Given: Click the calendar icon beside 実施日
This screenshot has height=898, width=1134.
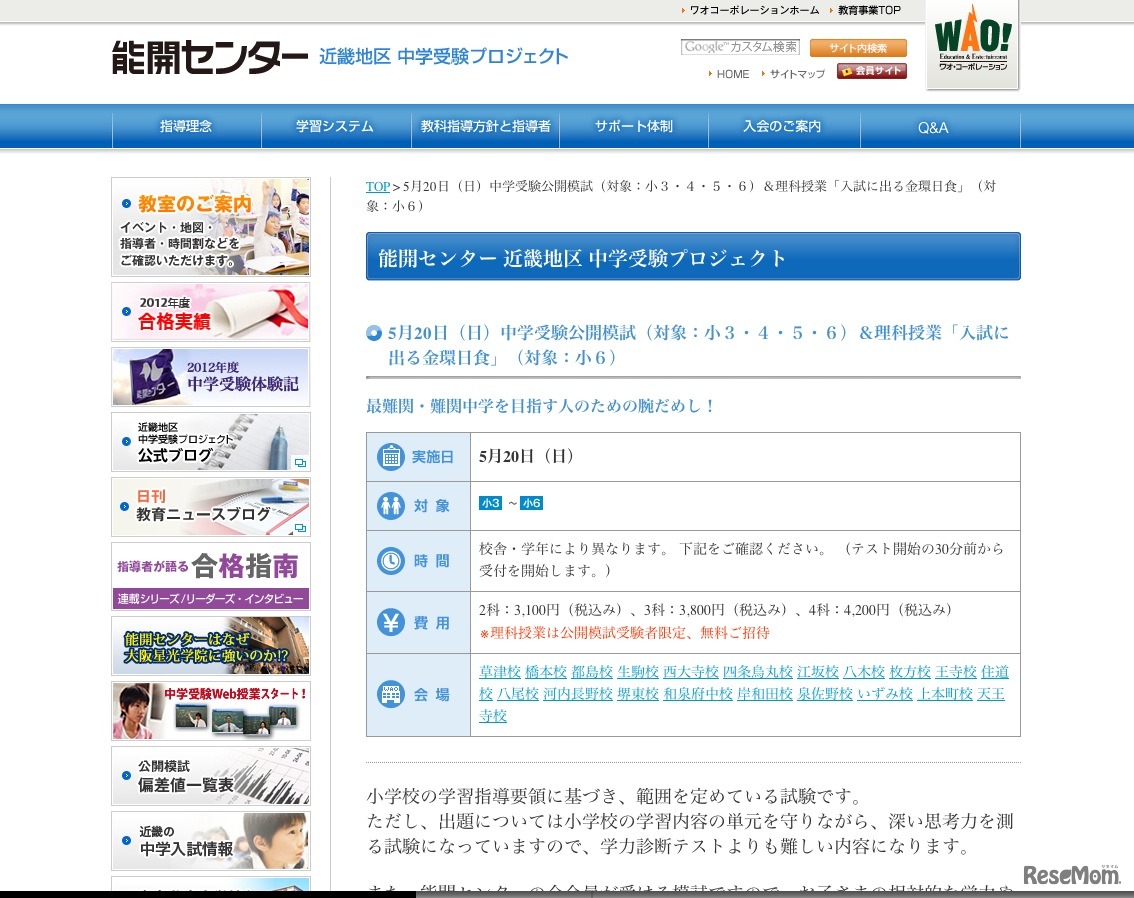Looking at the screenshot, I should click(390, 457).
